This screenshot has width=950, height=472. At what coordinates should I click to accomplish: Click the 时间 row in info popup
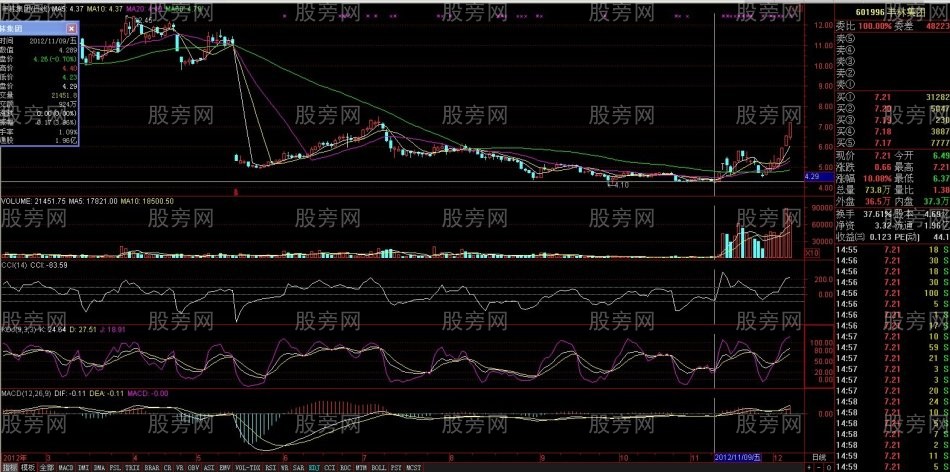(39, 40)
